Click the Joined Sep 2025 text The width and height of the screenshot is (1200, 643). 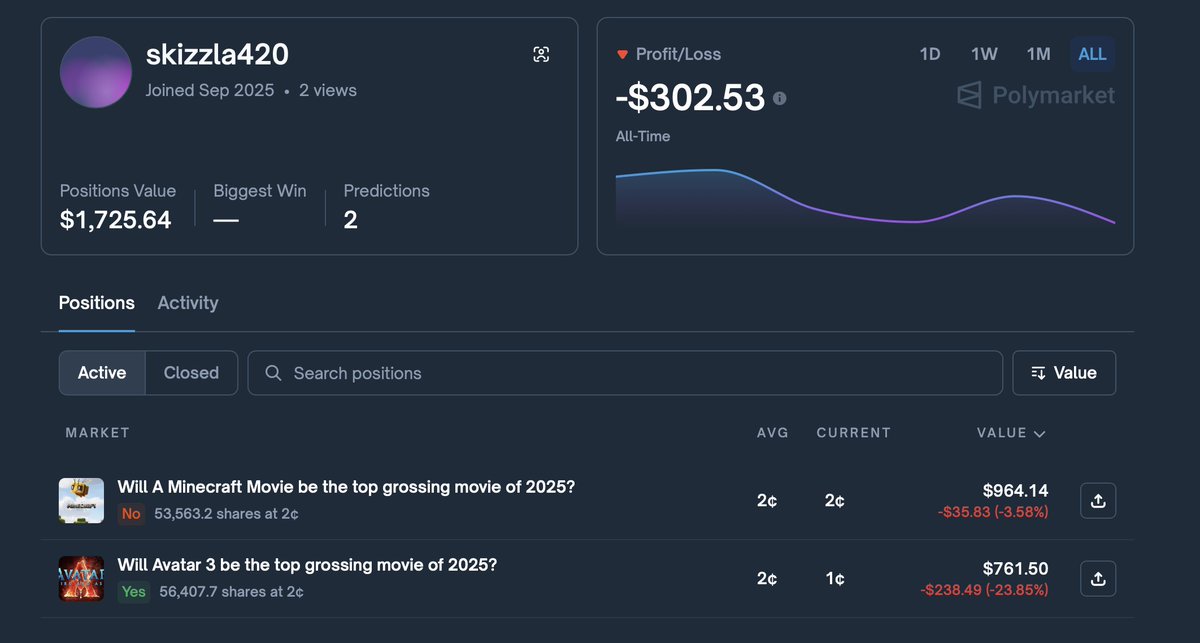point(210,90)
